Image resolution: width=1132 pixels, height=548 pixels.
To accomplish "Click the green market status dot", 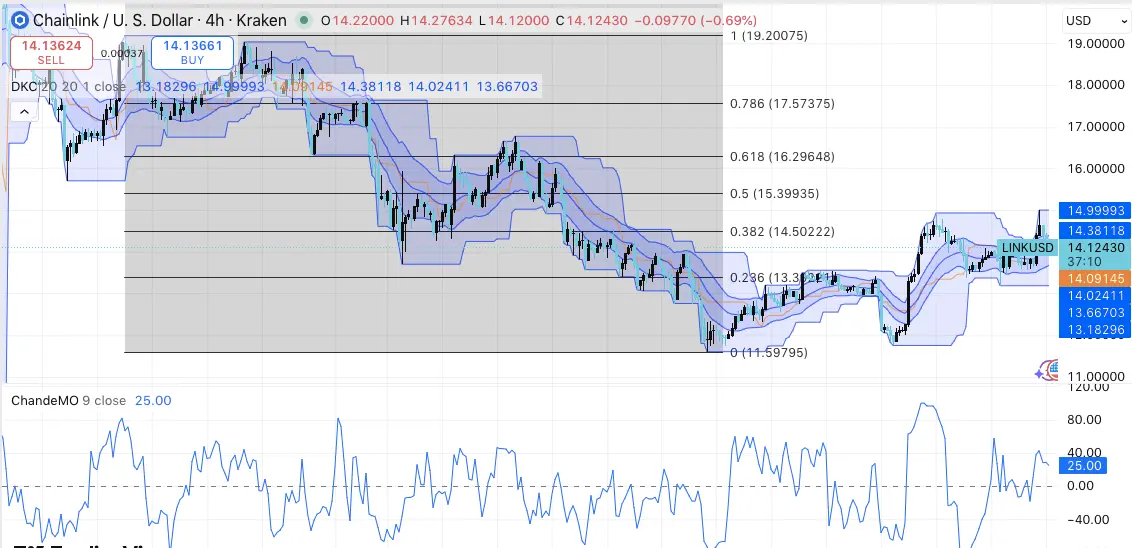I will tap(304, 20).
